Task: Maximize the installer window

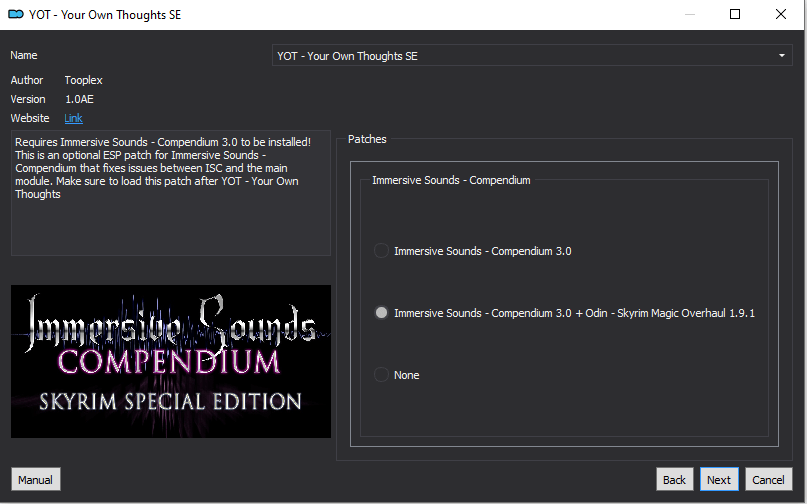Action: coord(735,14)
